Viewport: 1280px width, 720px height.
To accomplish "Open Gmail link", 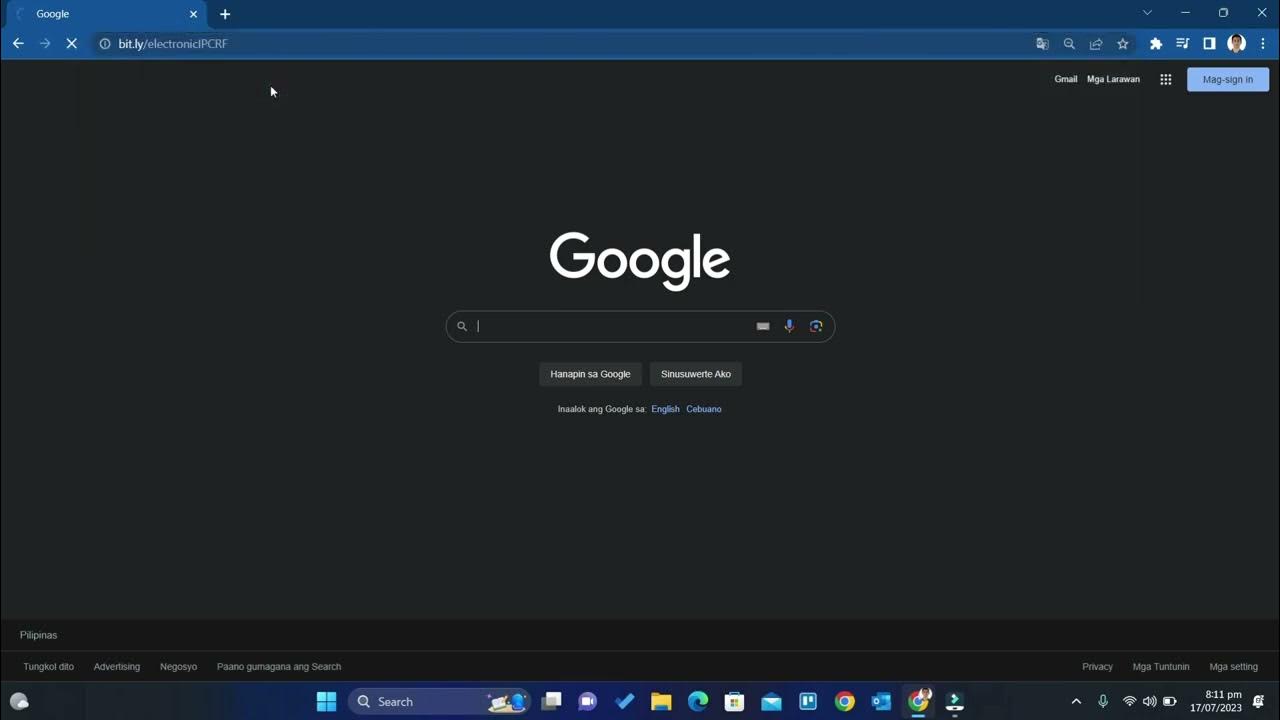I will [1066, 79].
